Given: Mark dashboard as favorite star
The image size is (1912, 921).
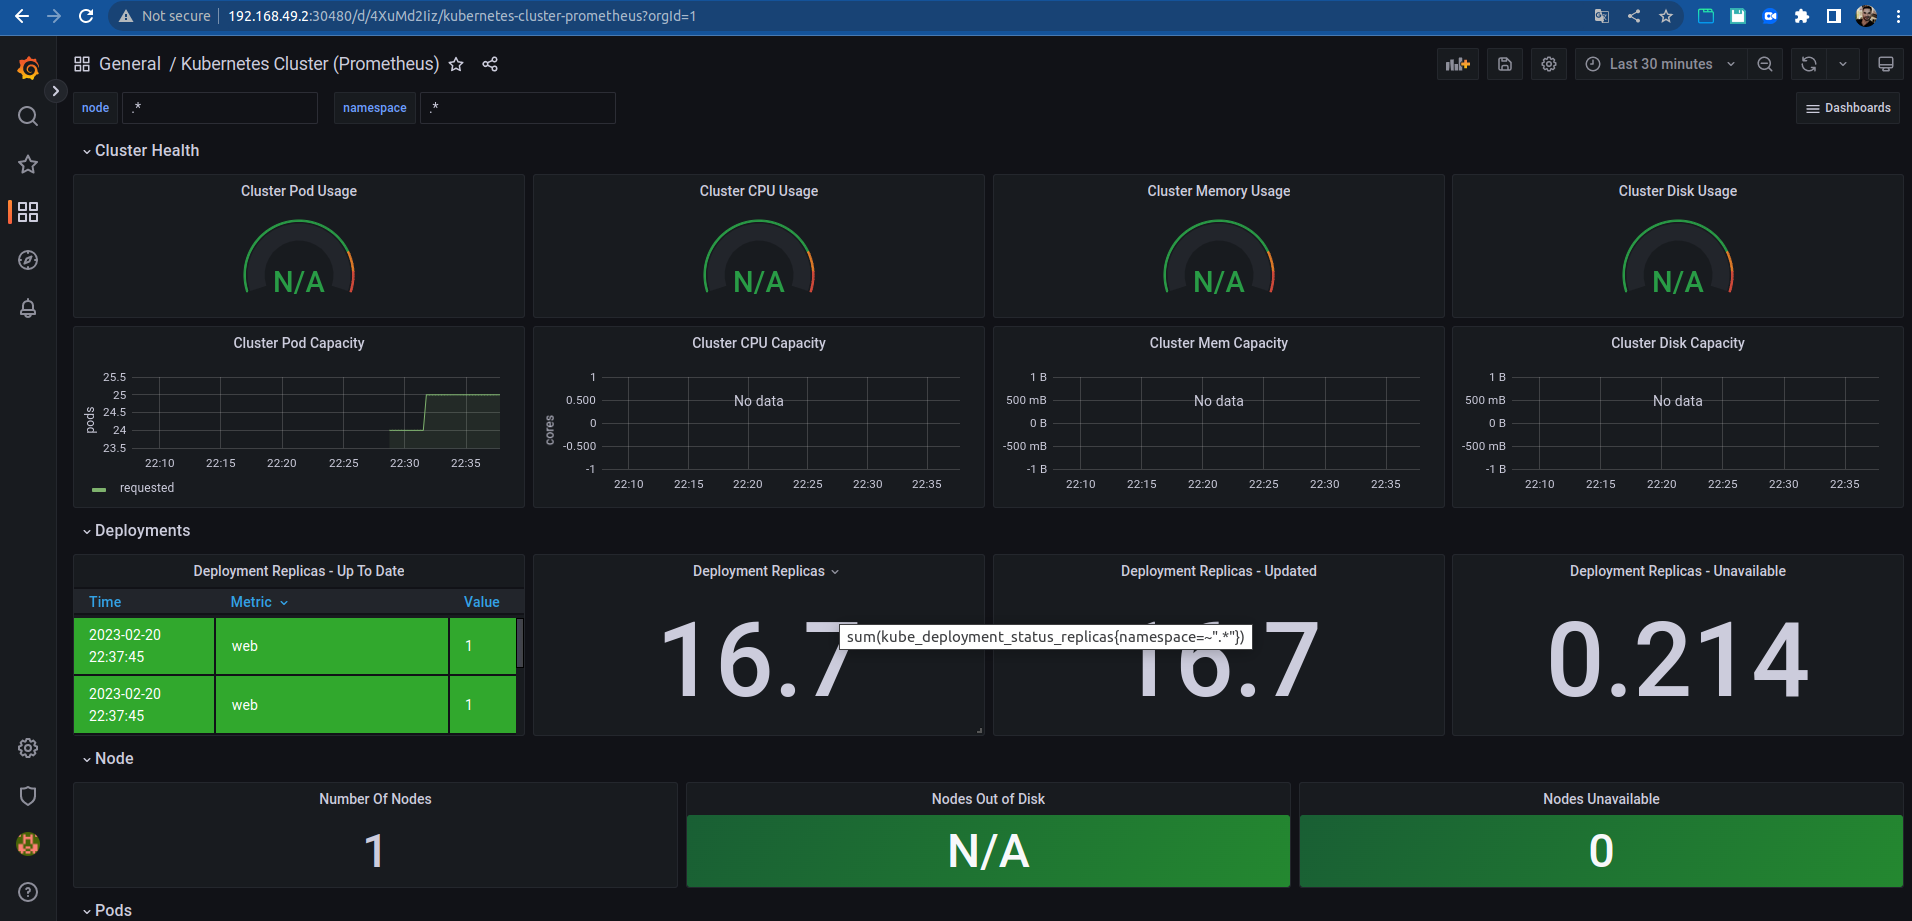Looking at the screenshot, I should click(456, 64).
